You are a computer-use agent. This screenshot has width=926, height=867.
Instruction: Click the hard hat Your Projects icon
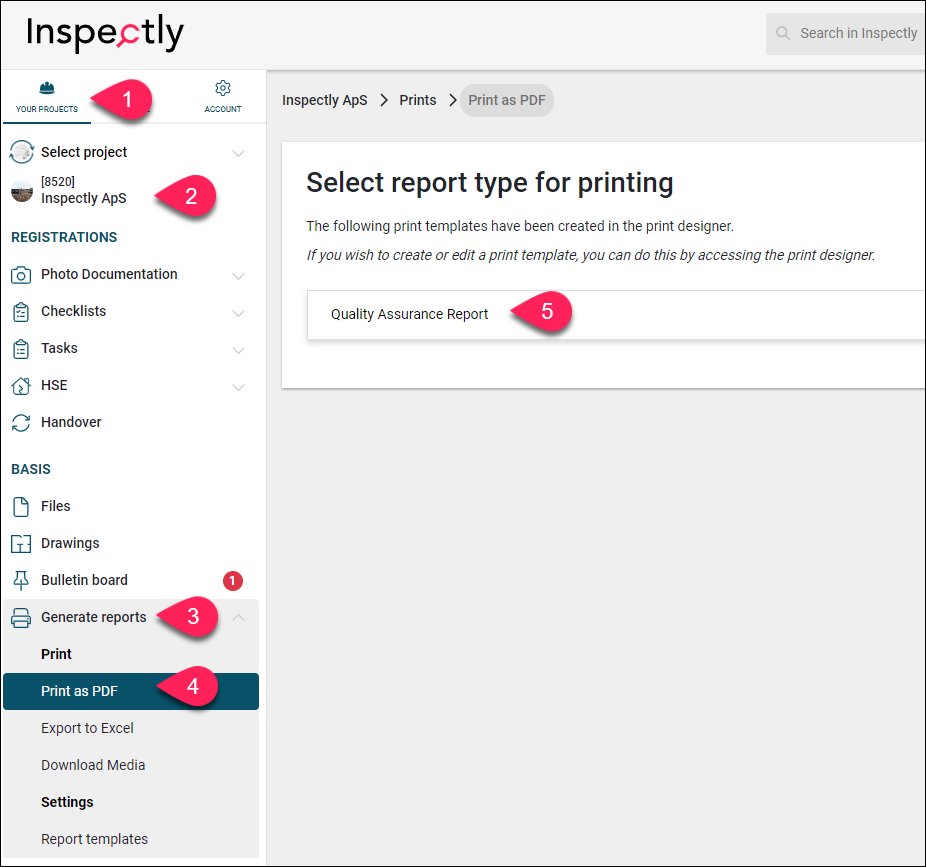click(47, 89)
